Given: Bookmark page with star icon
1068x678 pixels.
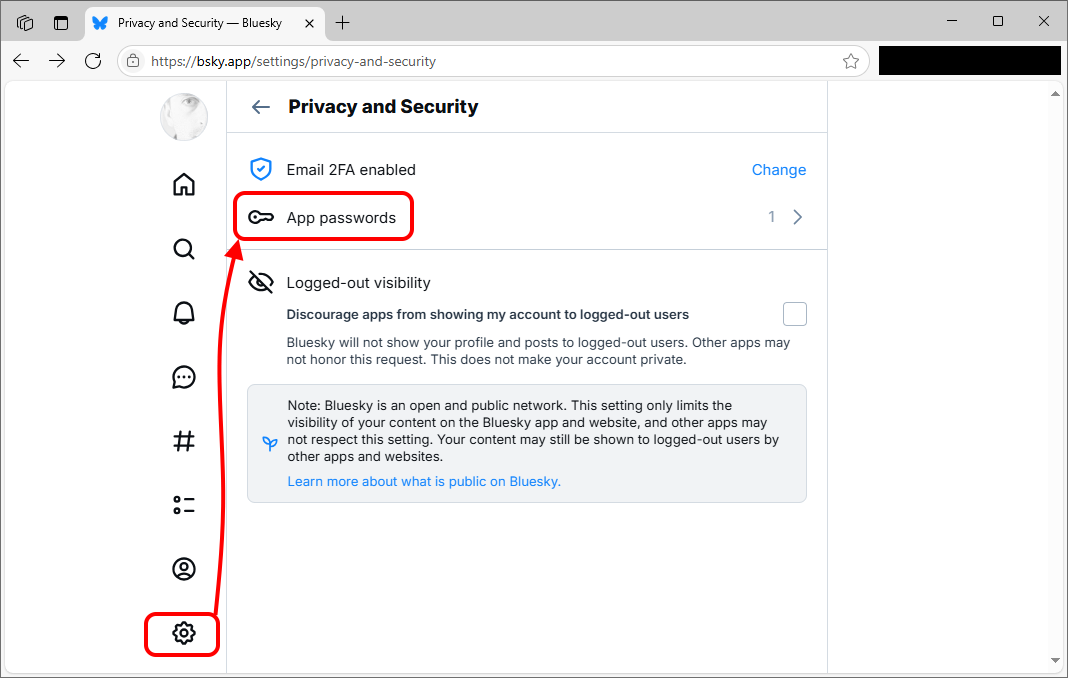Looking at the screenshot, I should click(850, 61).
